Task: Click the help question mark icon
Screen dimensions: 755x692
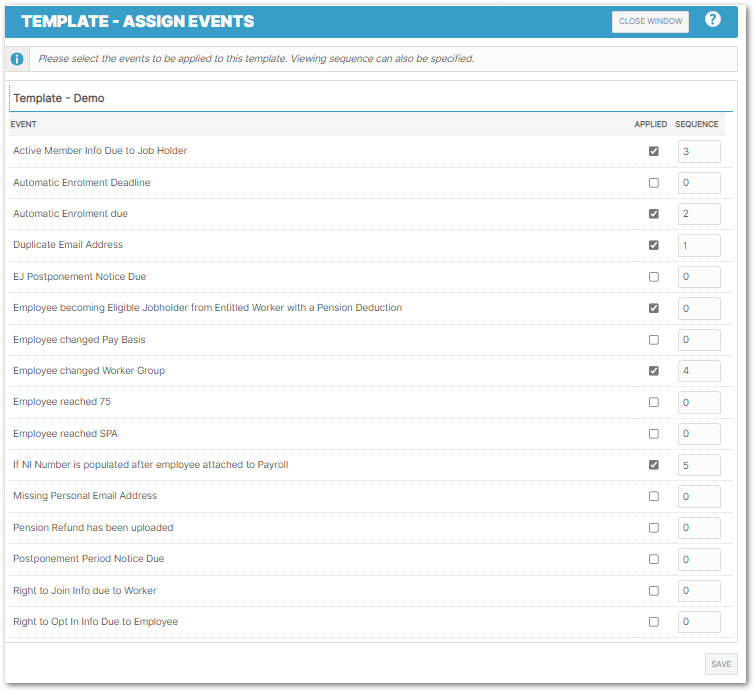Action: point(713,20)
